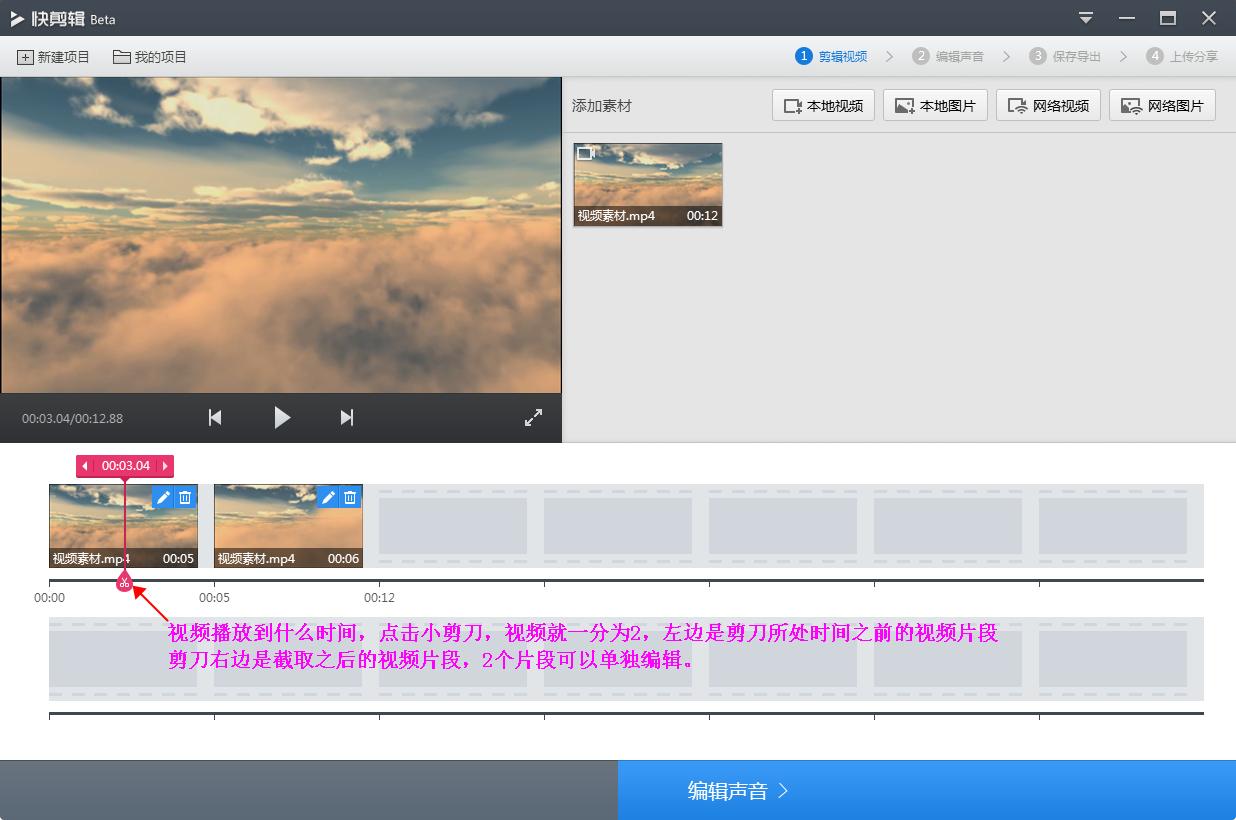
Task: Create a 新建项目
Action: 51,56
